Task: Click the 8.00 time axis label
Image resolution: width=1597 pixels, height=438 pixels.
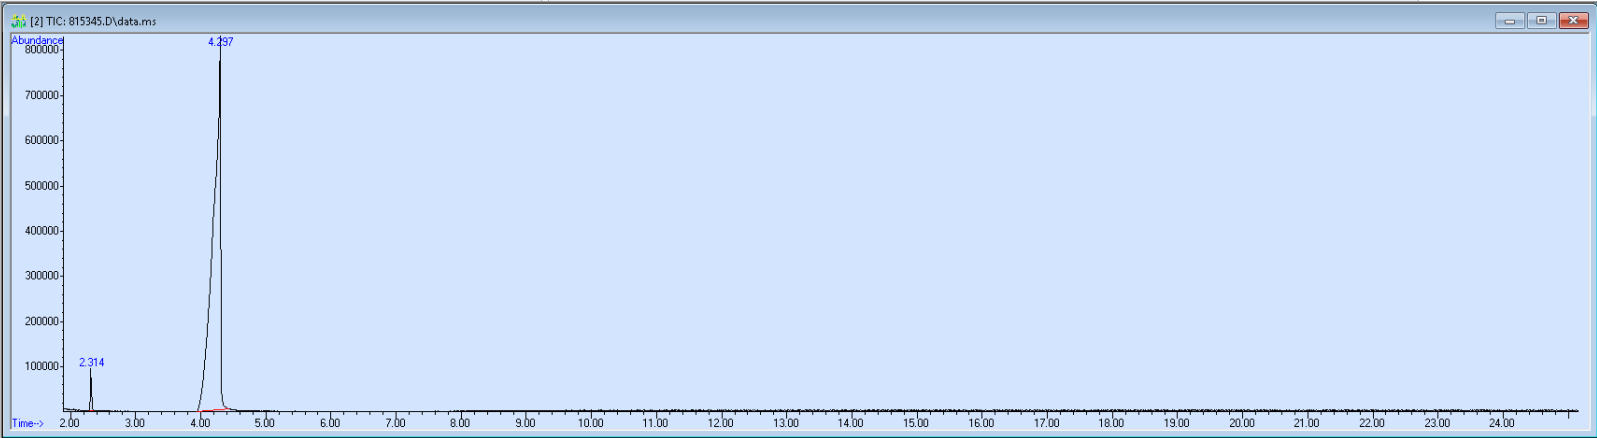Action: 460,423
